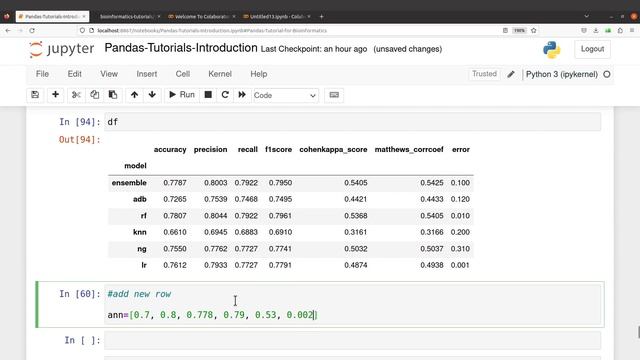The image size is (640, 360).
Task: Click the Last Checkpoint text
Action: click(313, 49)
